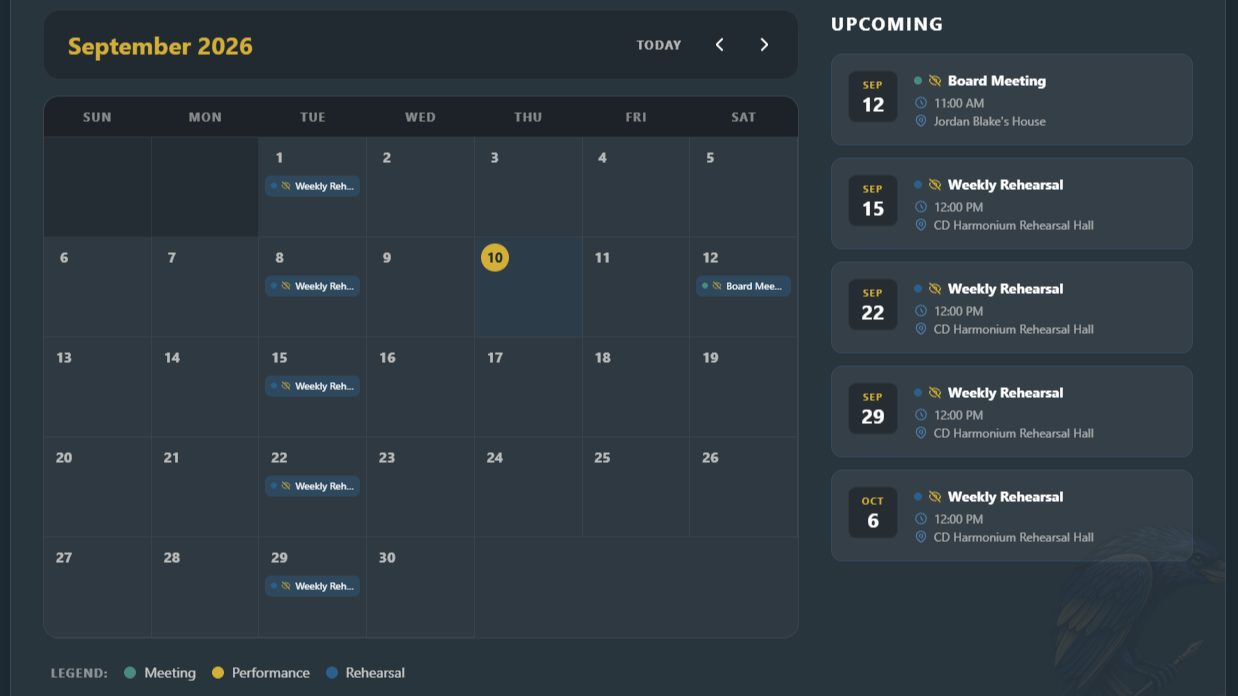Click the Meeting legend label
This screenshot has height=696, width=1238.
[170, 673]
